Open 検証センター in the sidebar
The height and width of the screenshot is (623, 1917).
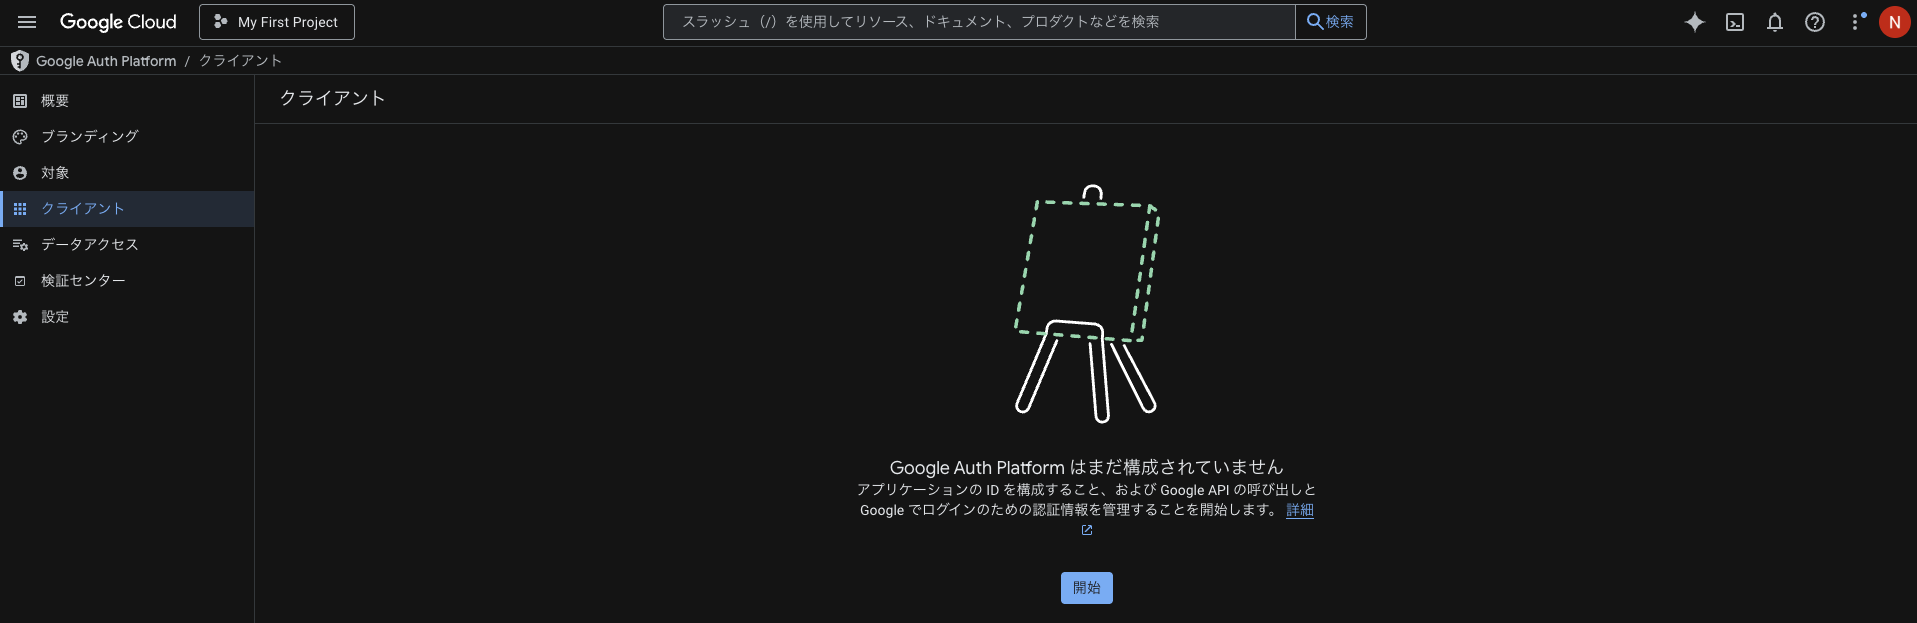(127, 281)
